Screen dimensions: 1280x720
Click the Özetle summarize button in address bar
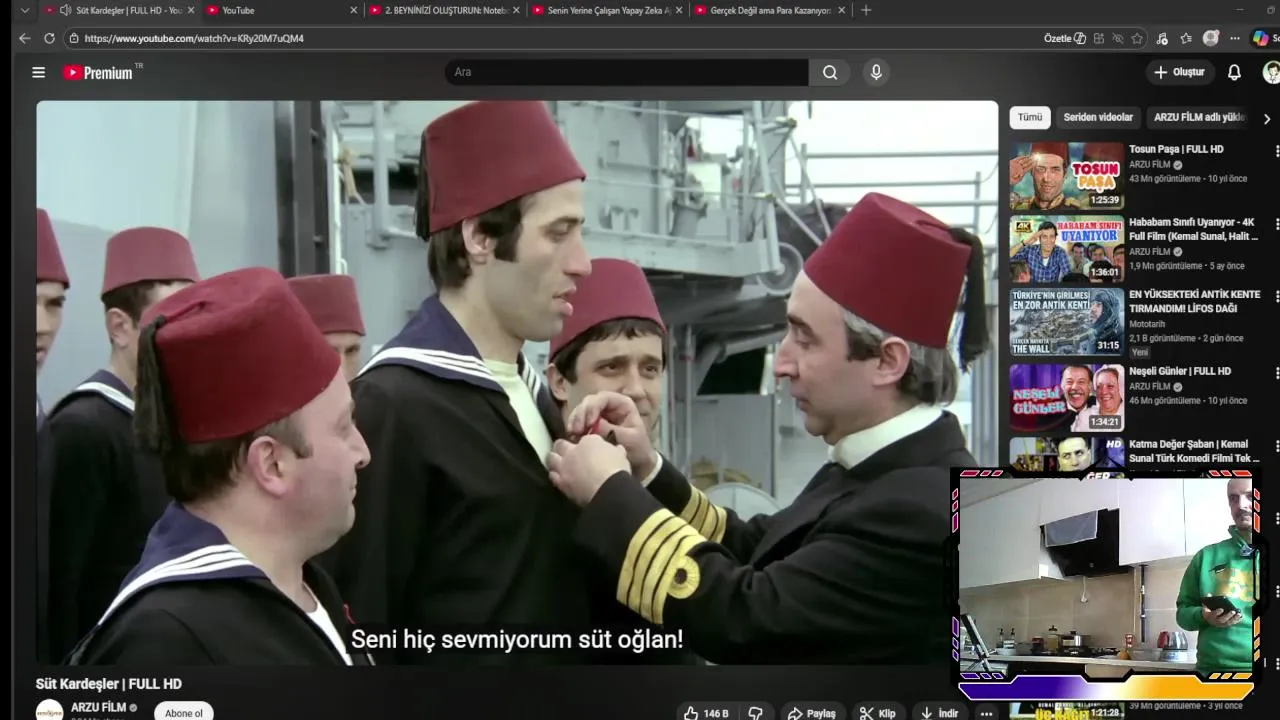pos(1065,38)
